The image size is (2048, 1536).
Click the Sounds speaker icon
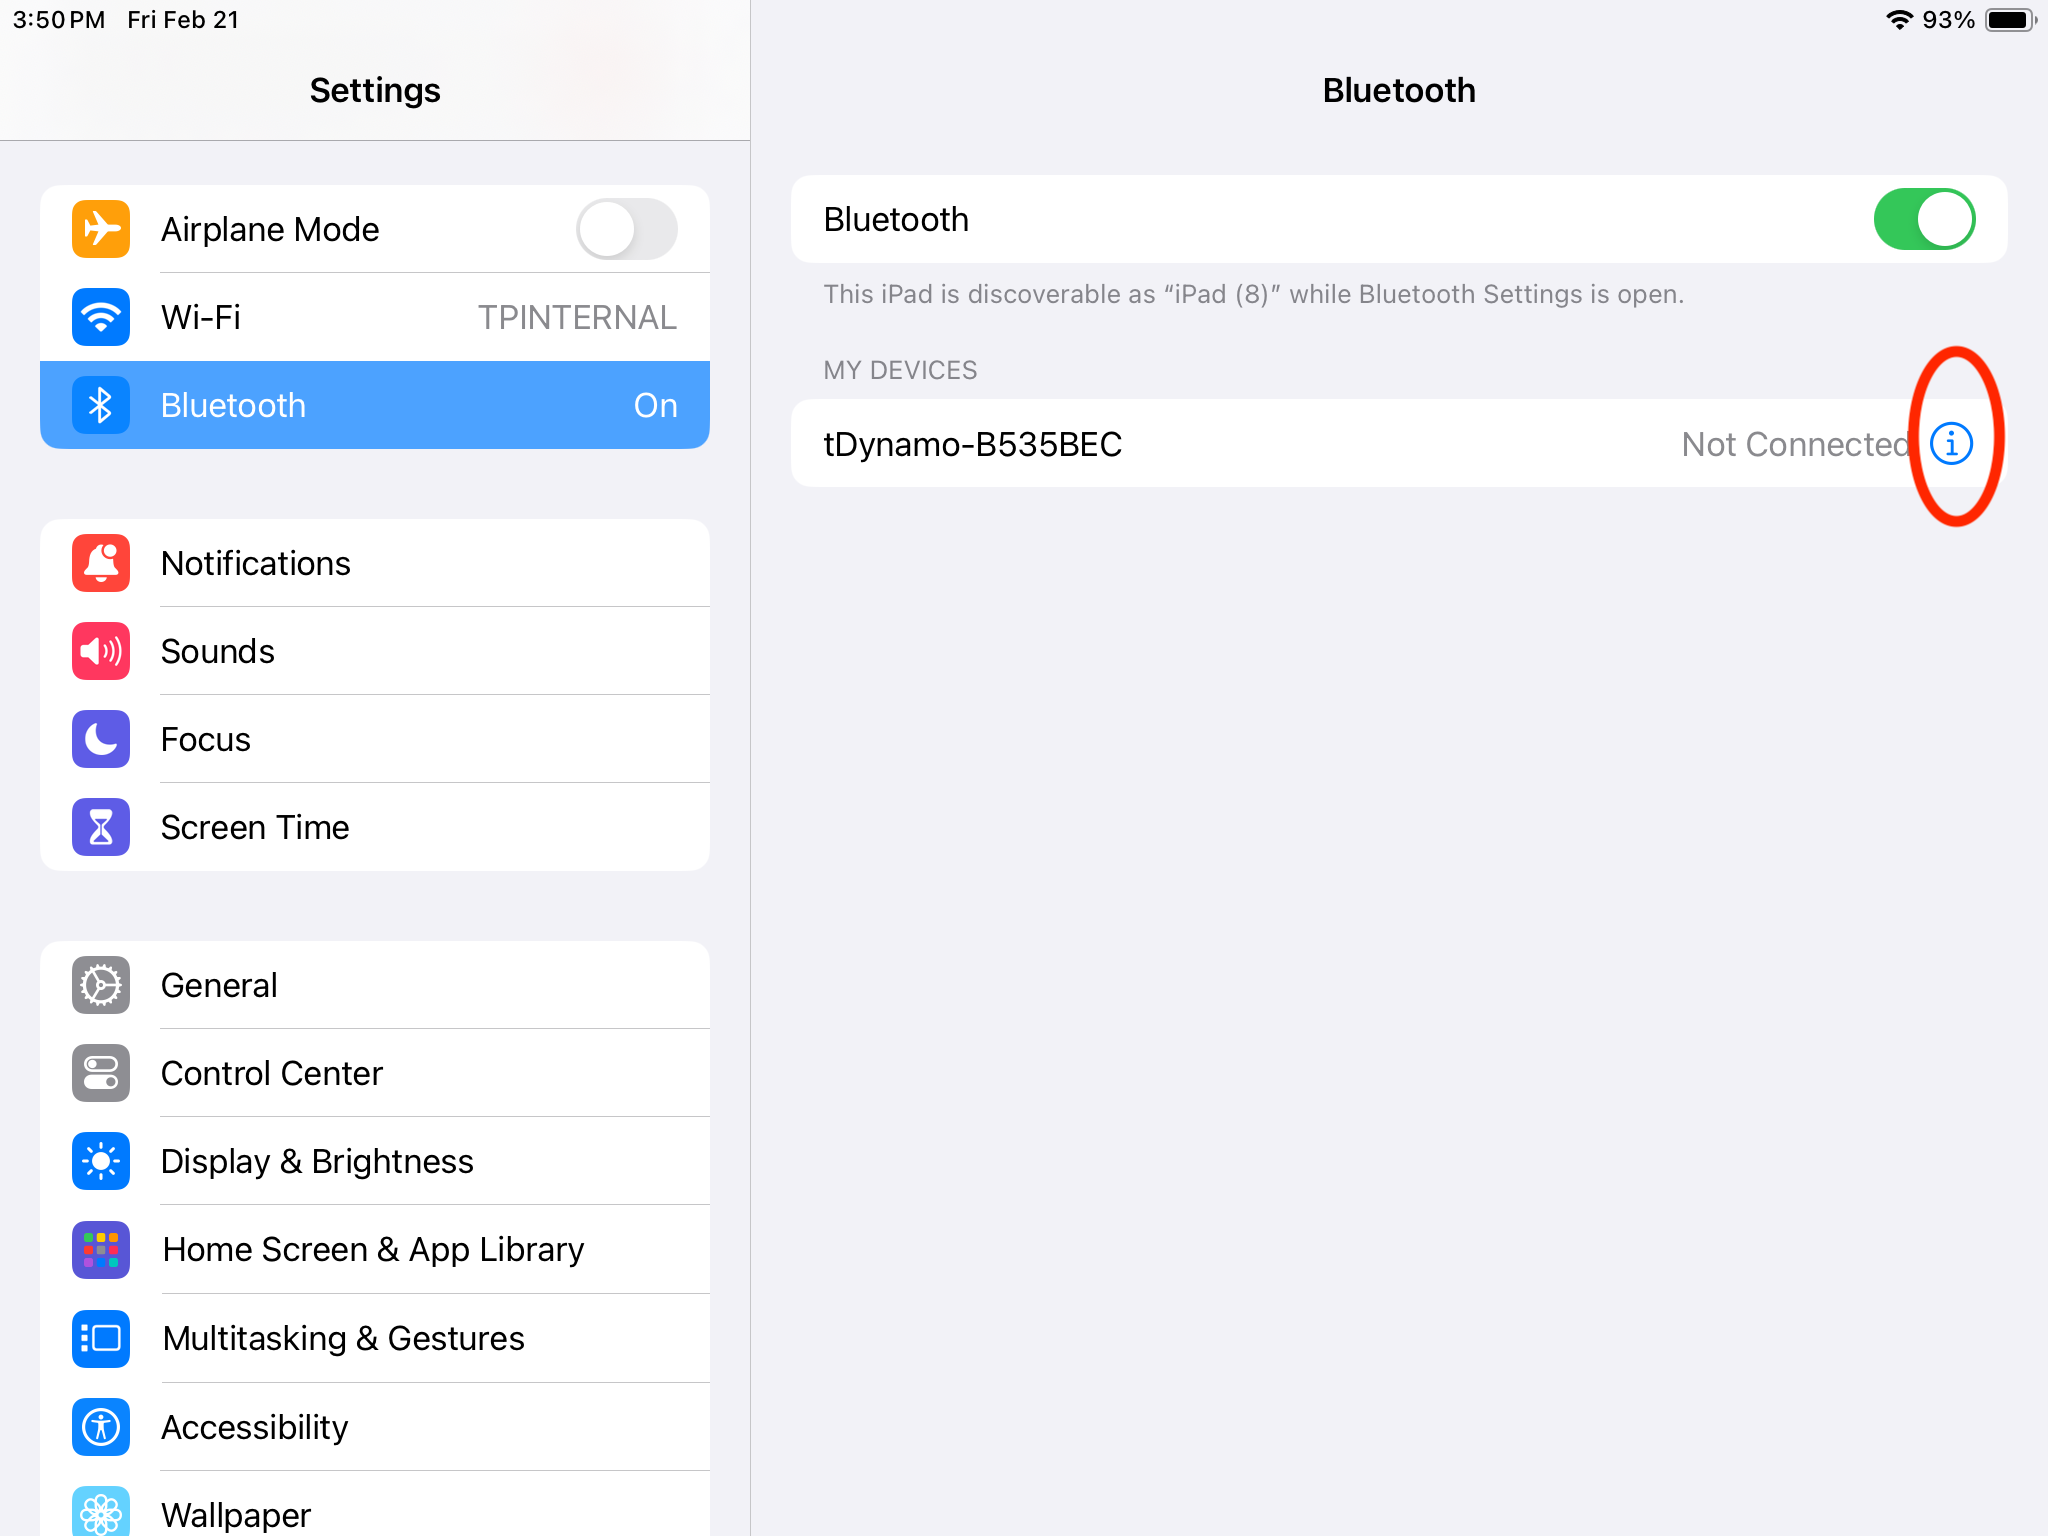[101, 651]
